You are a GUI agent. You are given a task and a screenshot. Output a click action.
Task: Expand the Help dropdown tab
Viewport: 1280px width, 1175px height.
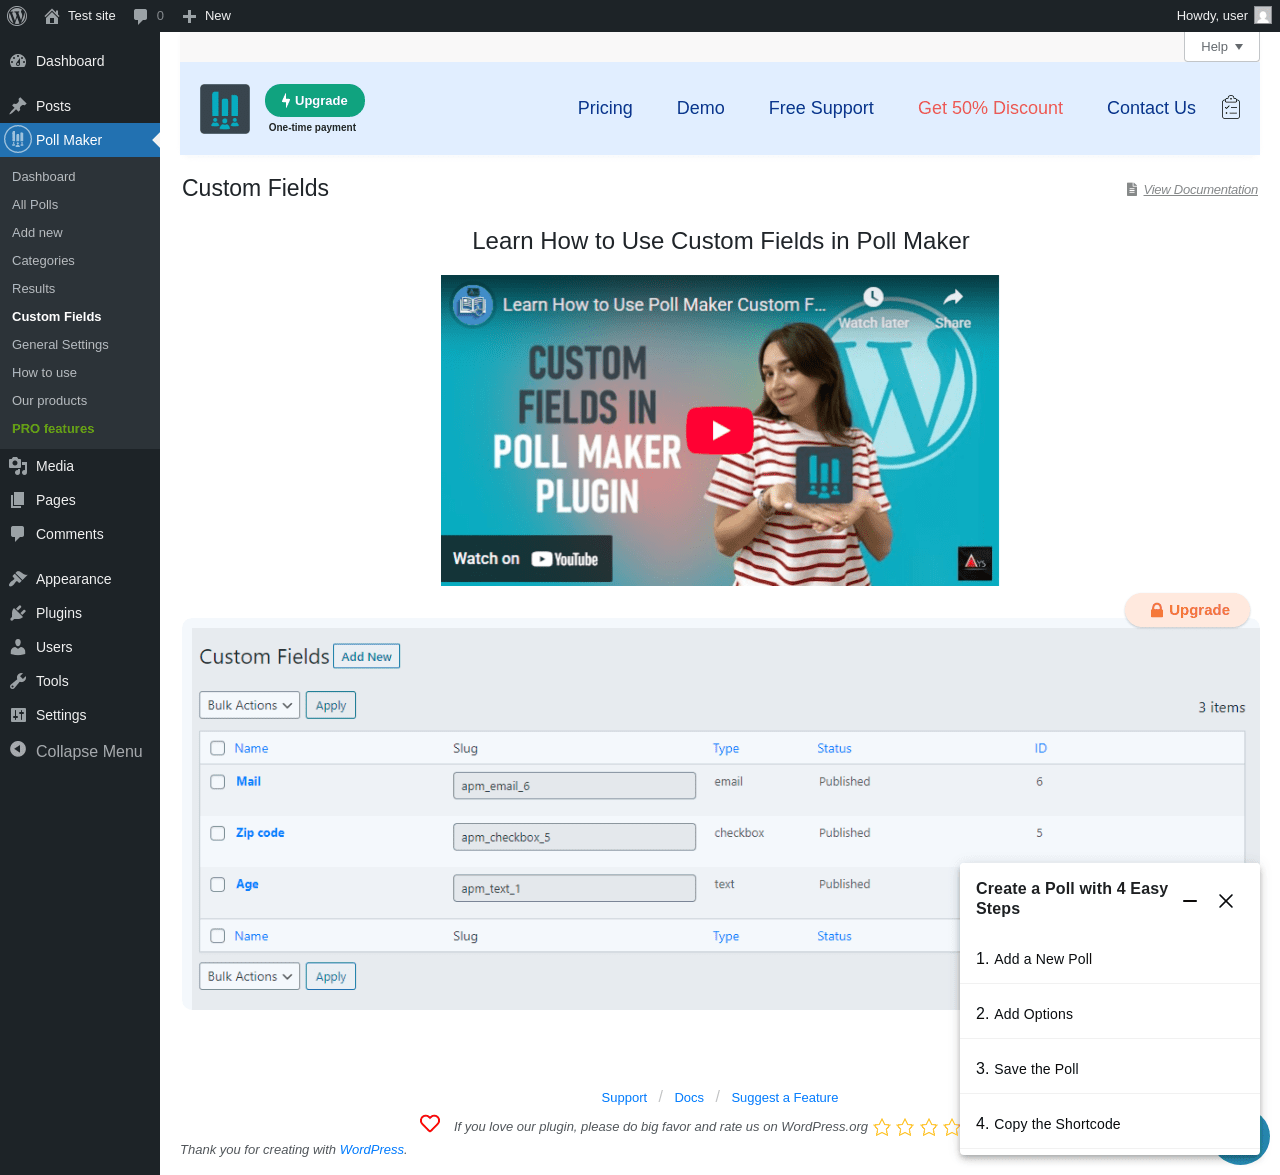pos(1222,47)
